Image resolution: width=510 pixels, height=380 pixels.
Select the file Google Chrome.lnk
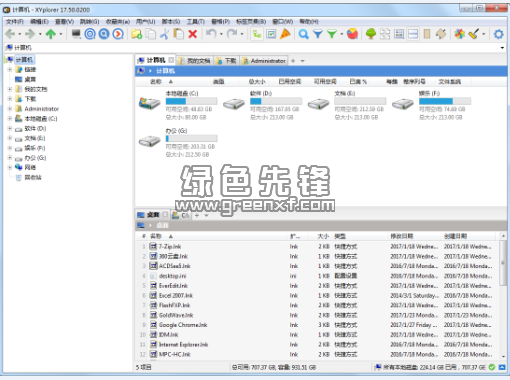coord(183,325)
